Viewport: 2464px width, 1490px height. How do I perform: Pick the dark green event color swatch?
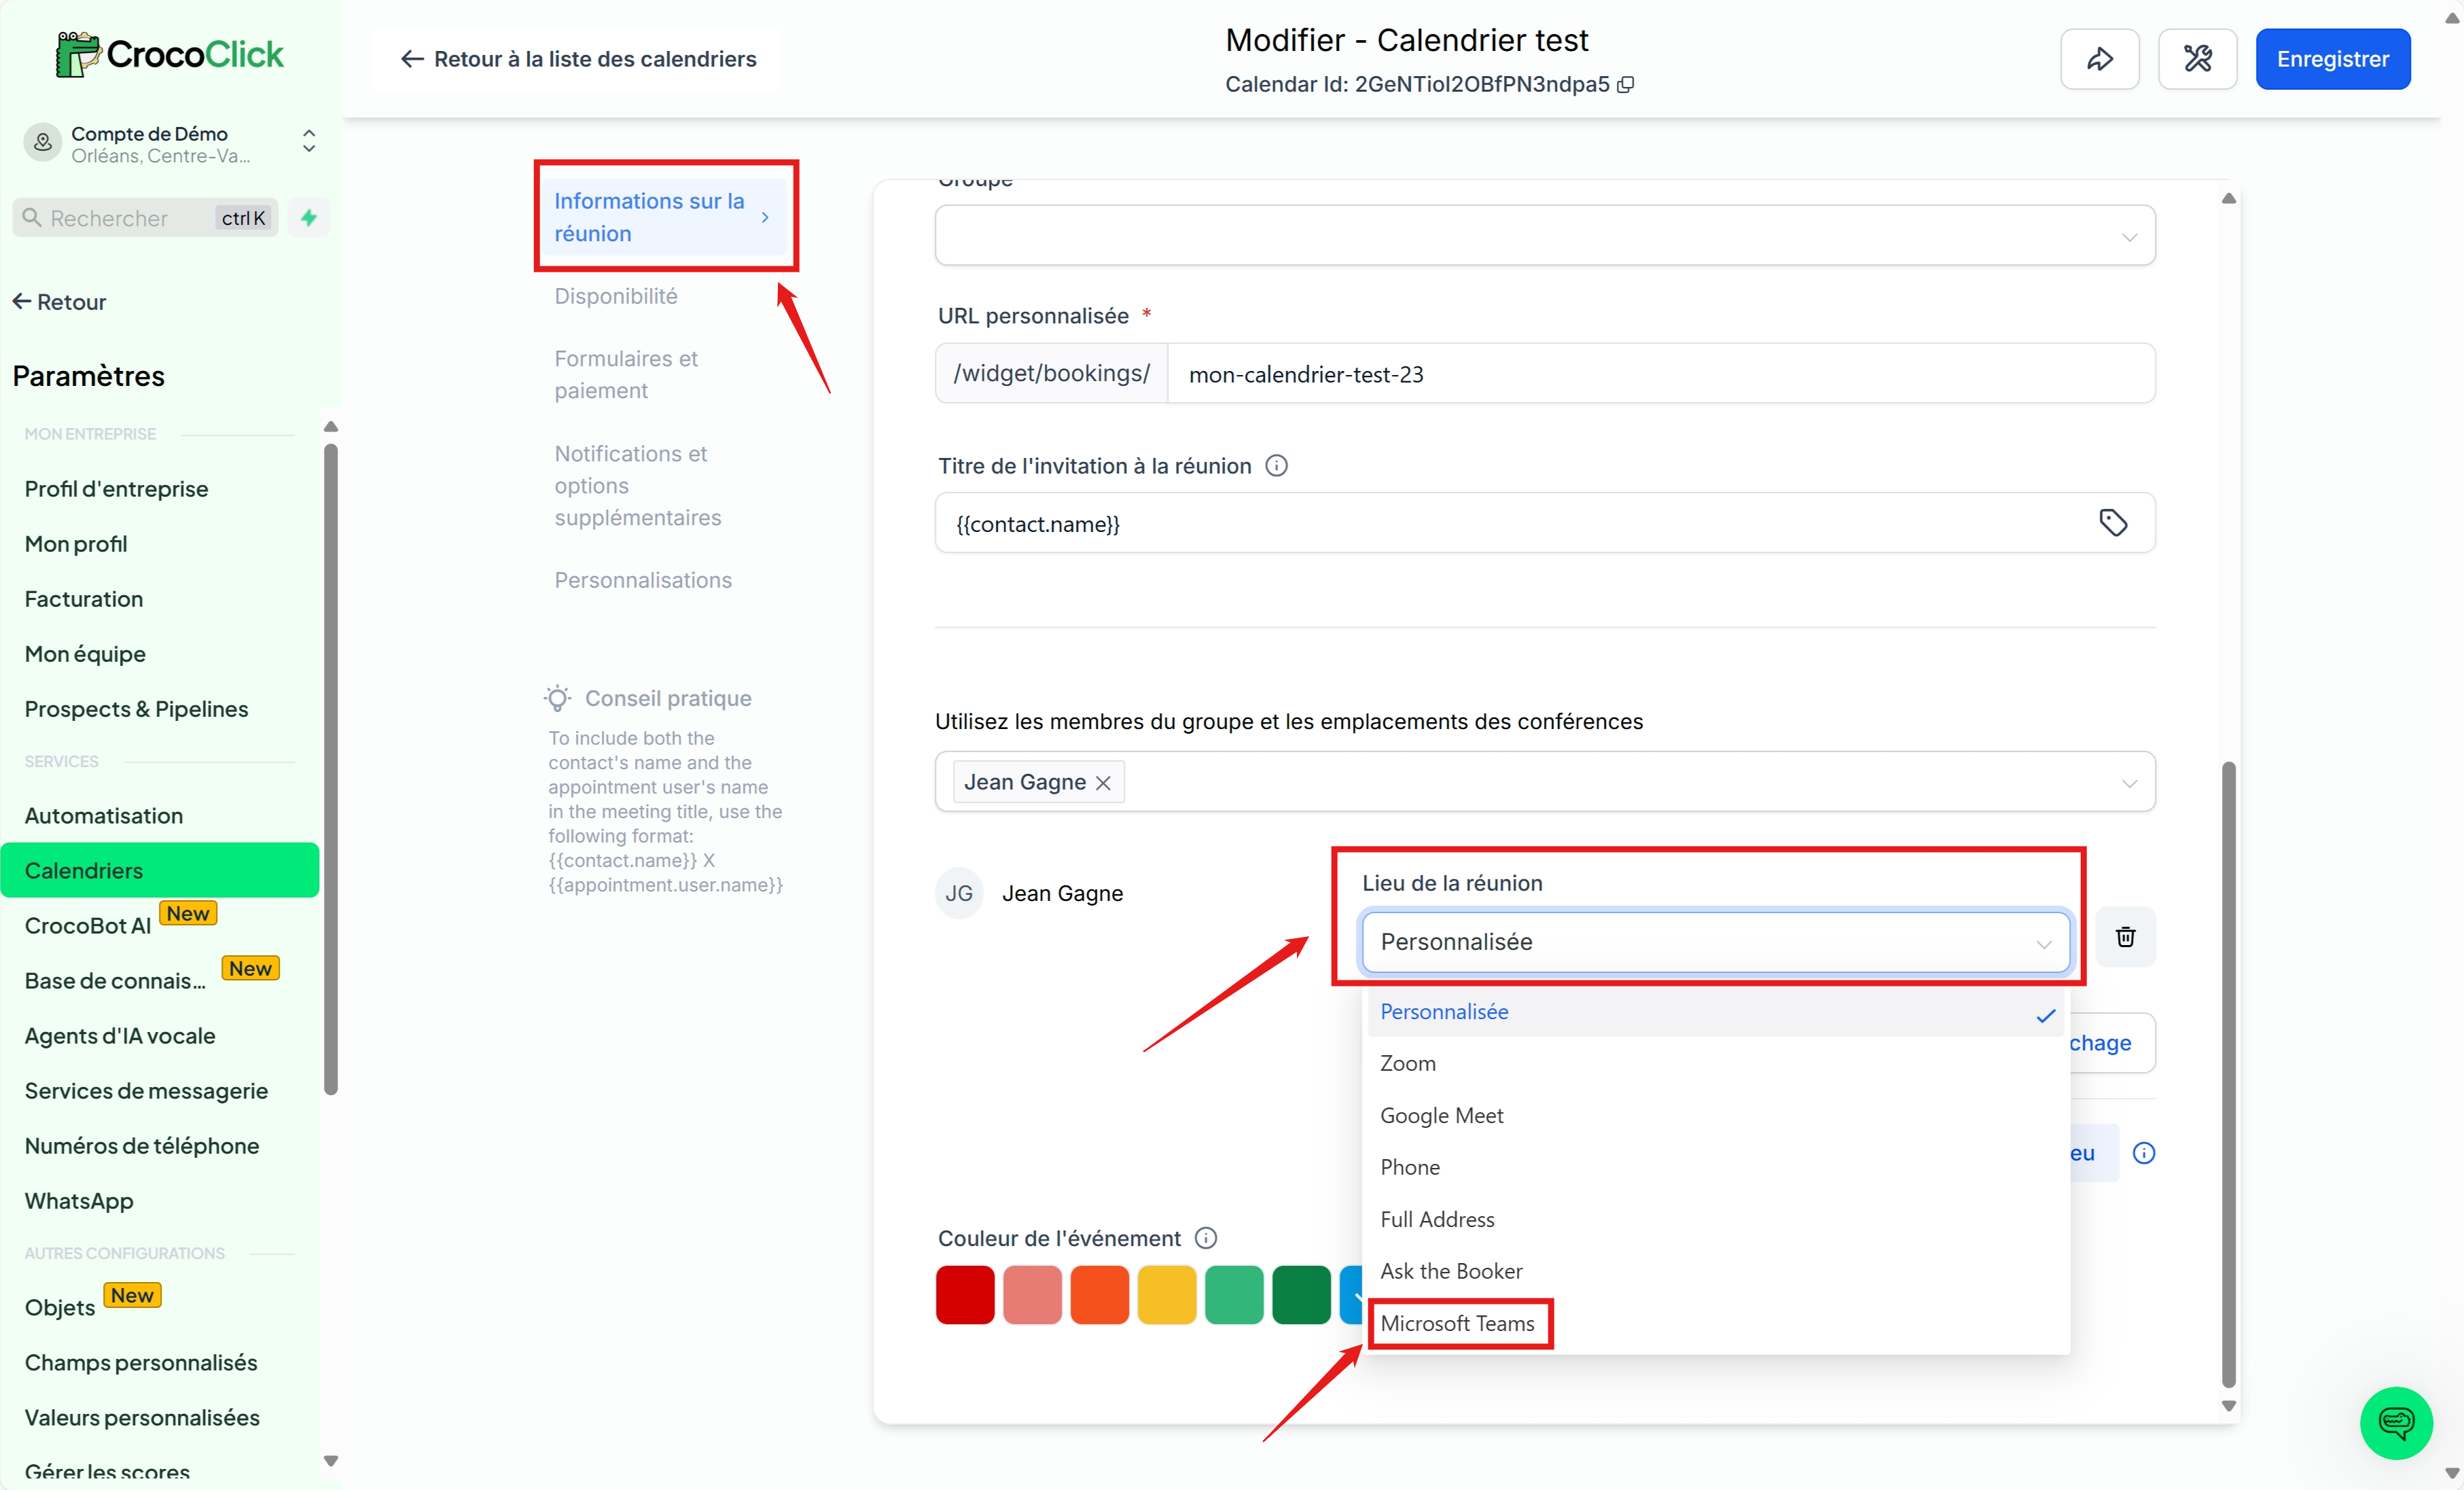(1300, 1295)
